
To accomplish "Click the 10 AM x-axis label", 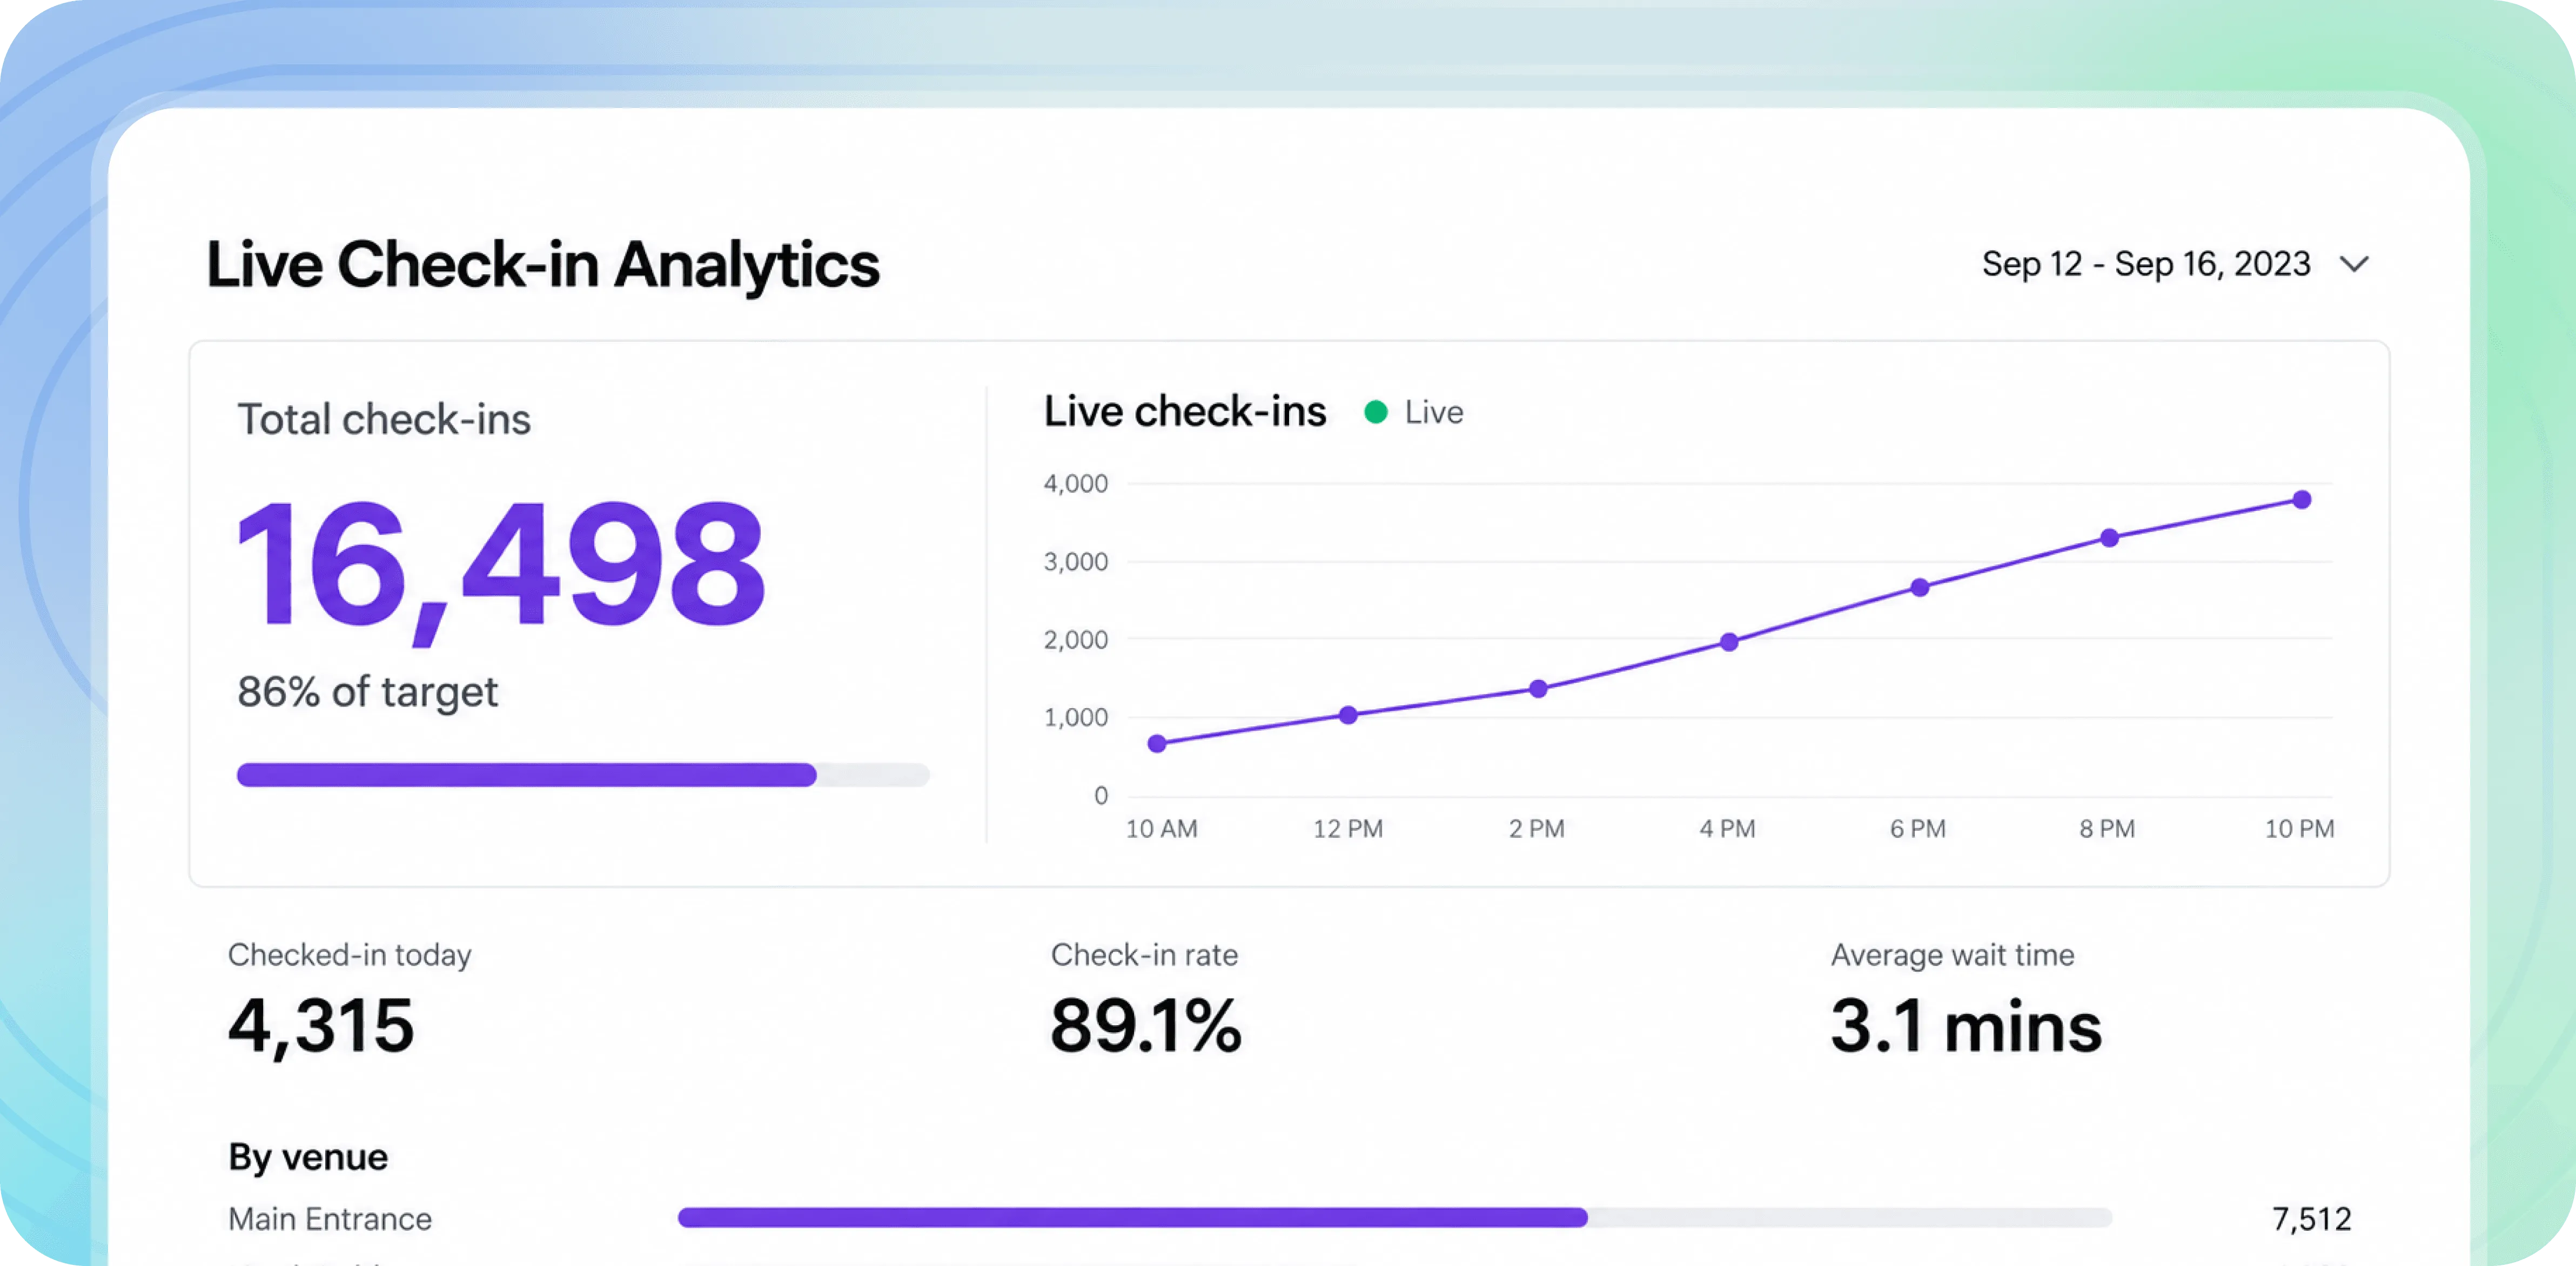I will pyautogui.click(x=1161, y=829).
